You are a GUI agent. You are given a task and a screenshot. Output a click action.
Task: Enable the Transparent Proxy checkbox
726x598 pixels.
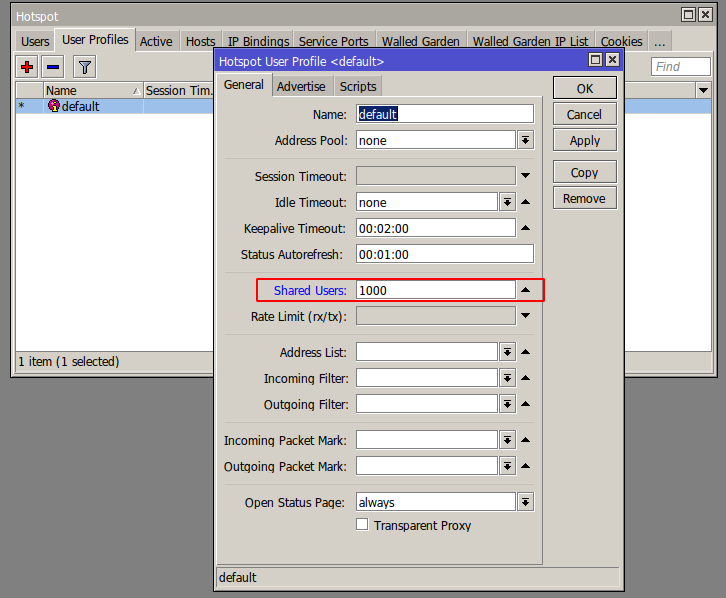click(x=363, y=525)
